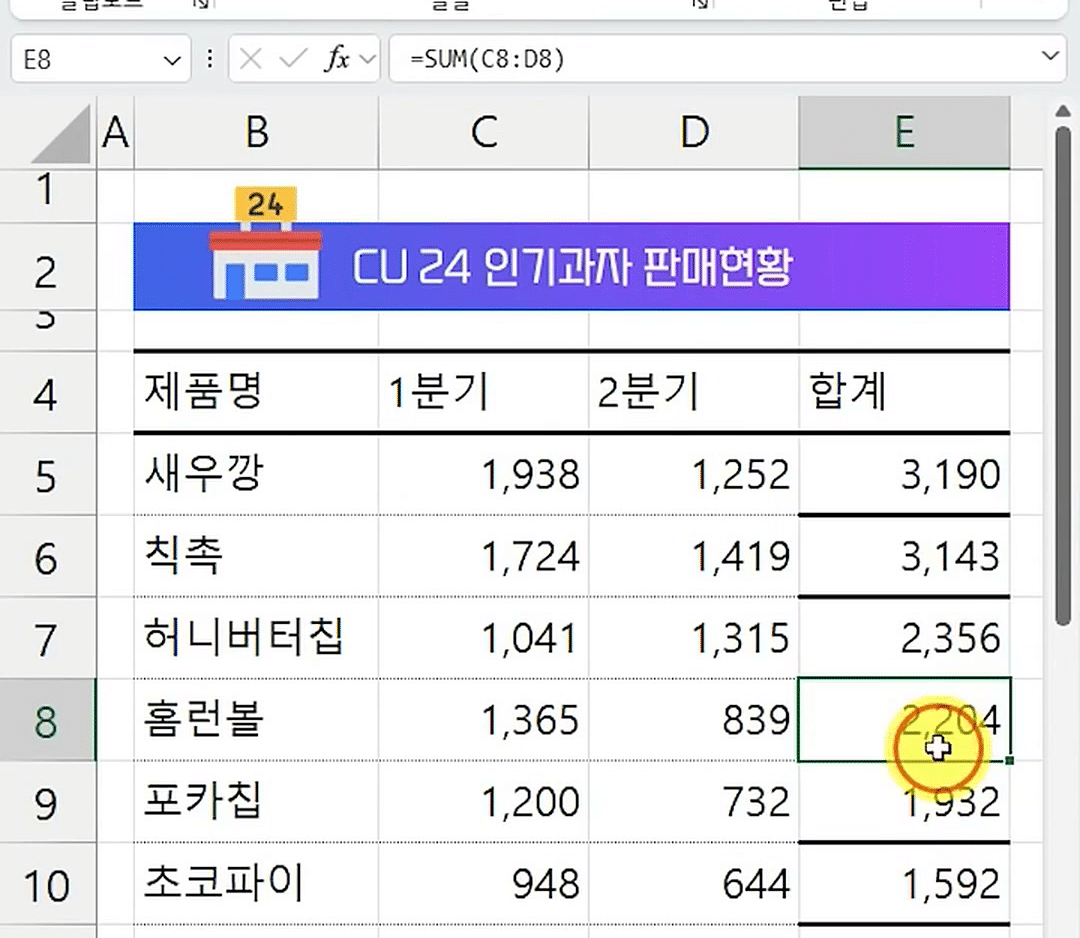Select cell with value 1,365

click(x=484, y=720)
